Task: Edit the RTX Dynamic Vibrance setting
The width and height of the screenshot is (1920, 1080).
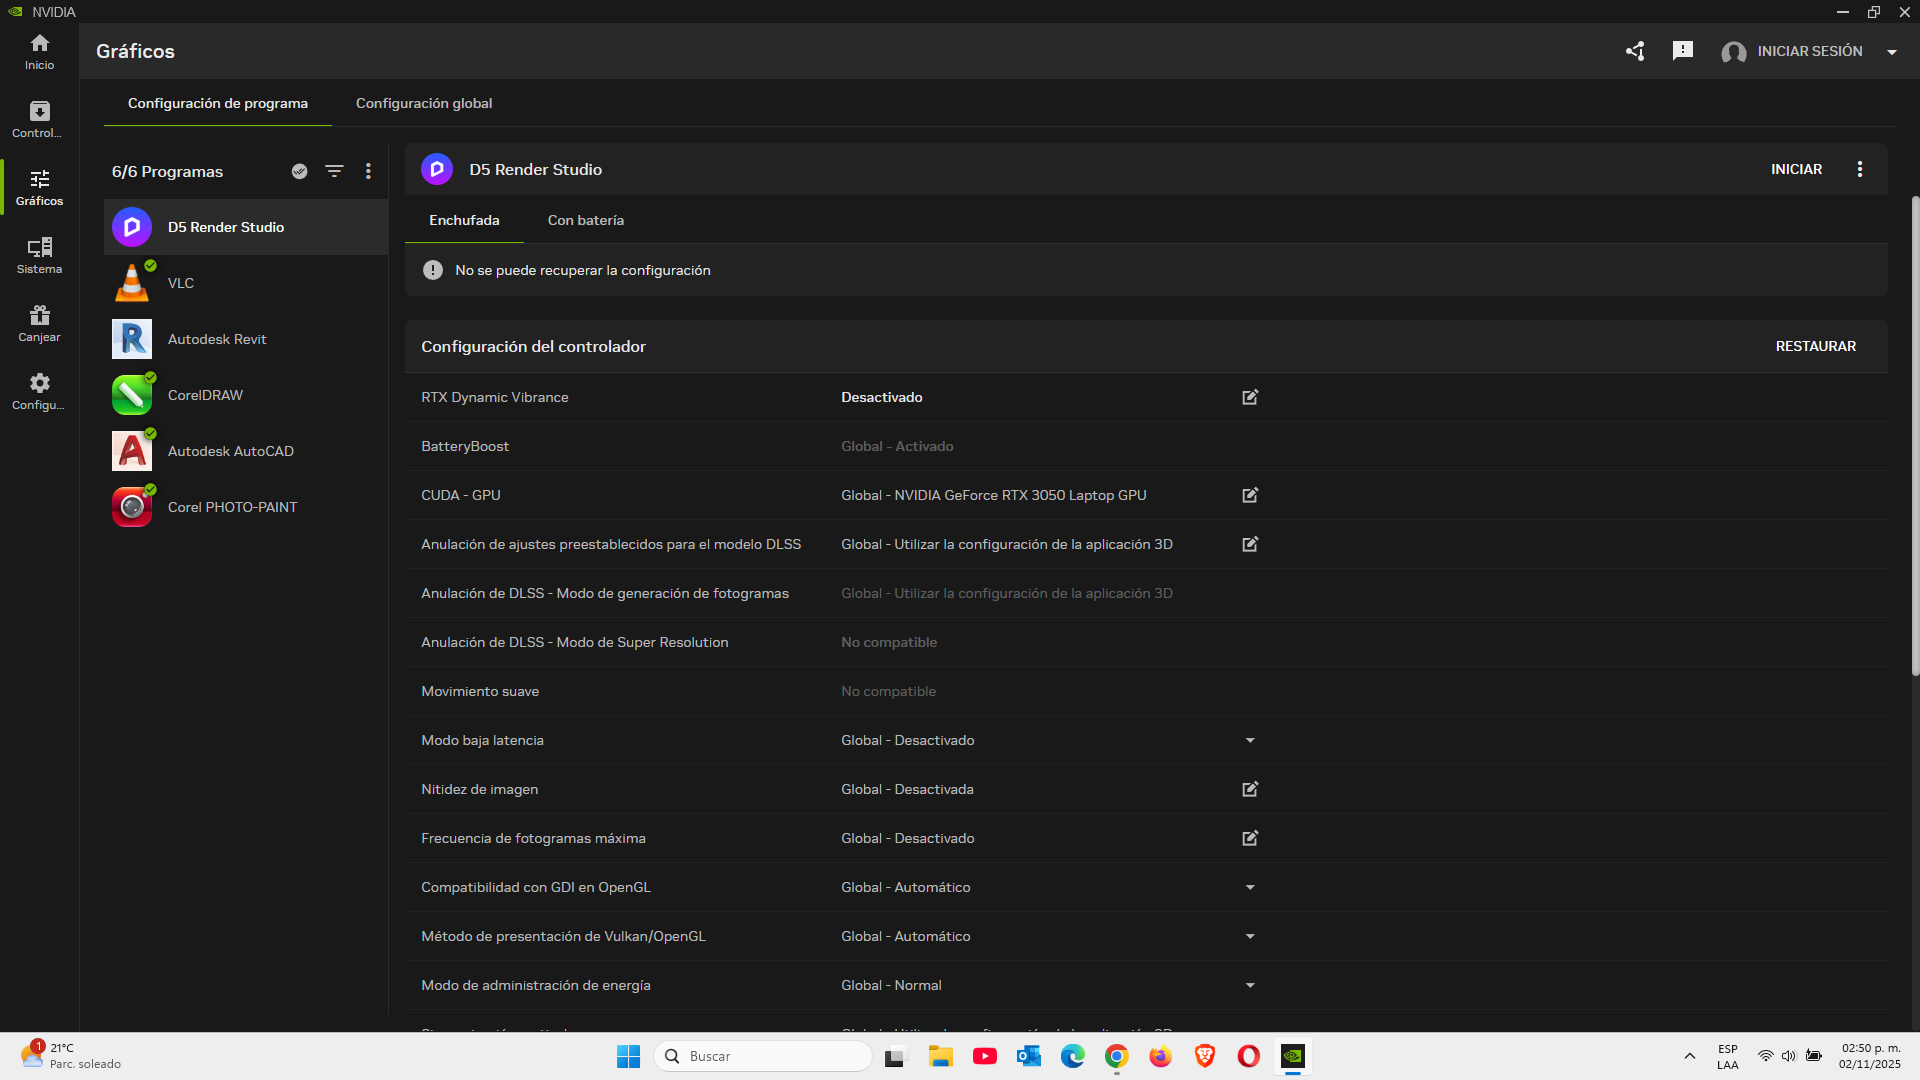Action: [x=1250, y=397]
